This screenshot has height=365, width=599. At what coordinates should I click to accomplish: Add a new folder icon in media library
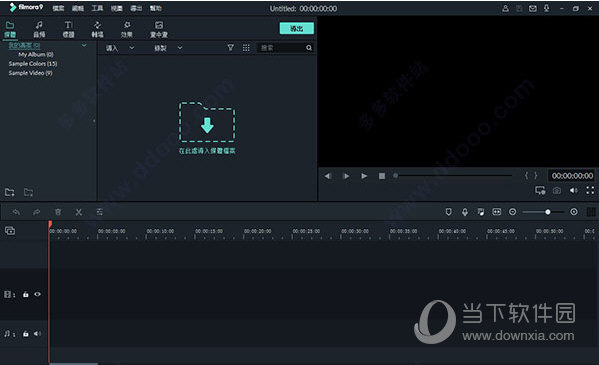10,192
